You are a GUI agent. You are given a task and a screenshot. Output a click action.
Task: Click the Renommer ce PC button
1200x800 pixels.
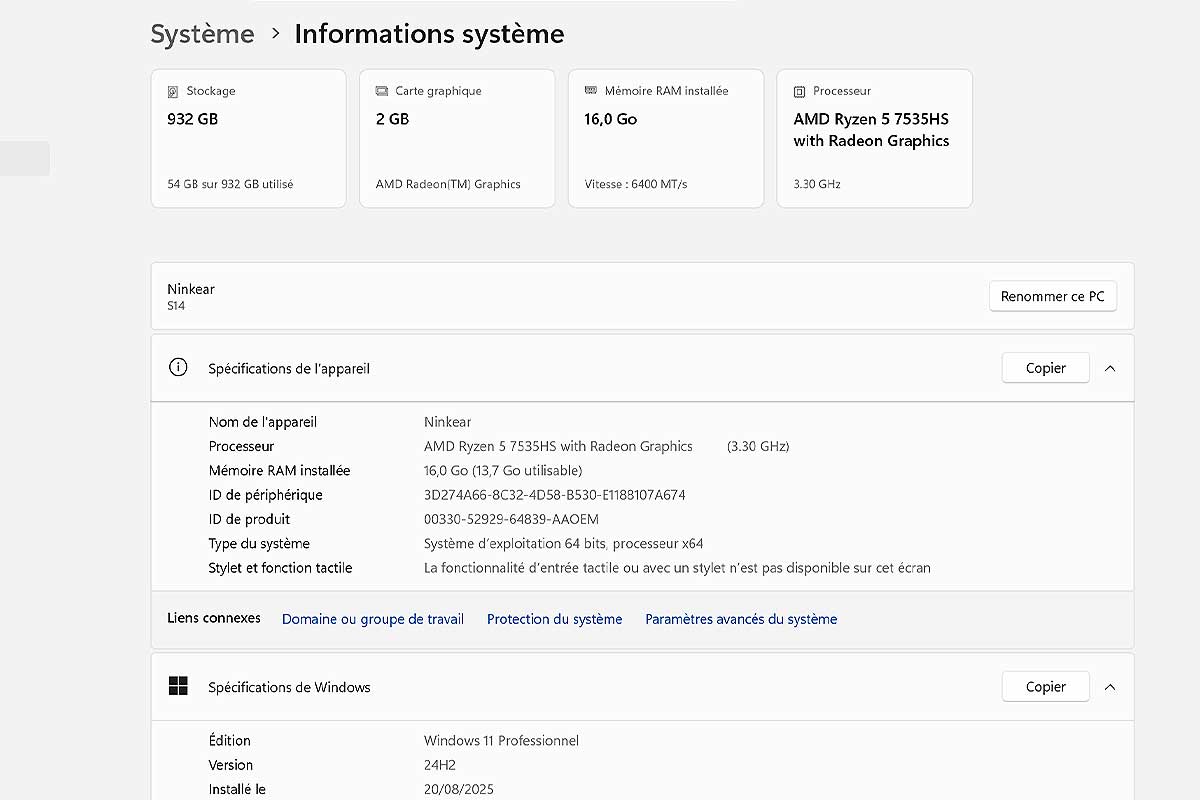[1053, 296]
